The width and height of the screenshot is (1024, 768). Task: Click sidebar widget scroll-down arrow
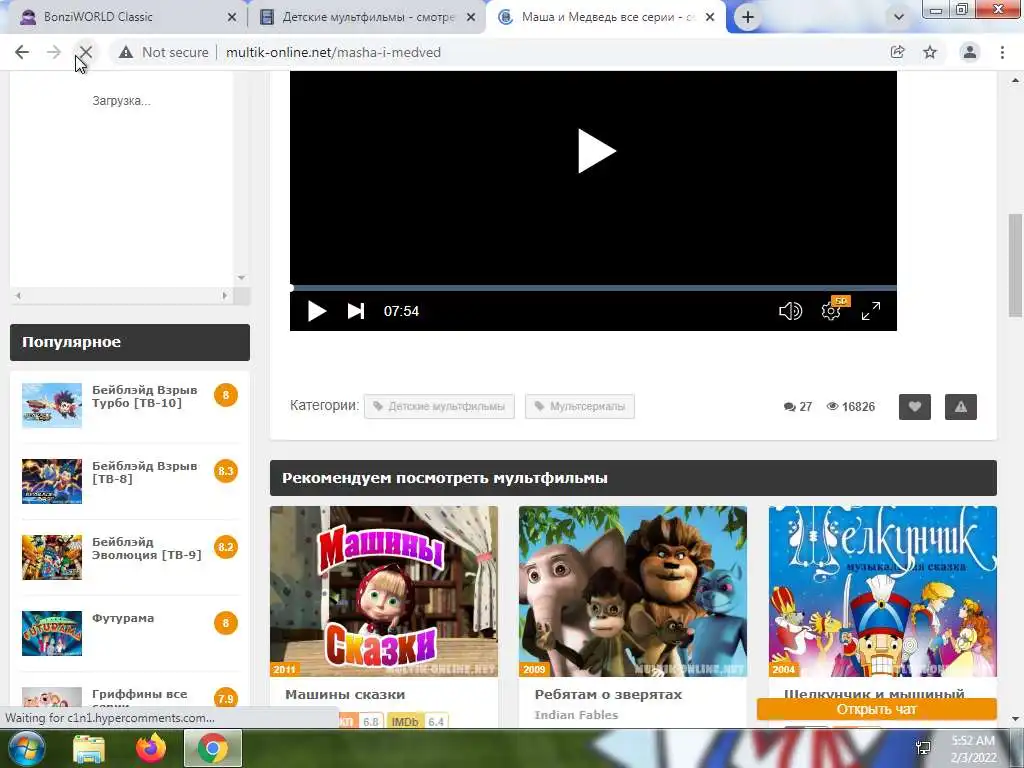click(241, 278)
